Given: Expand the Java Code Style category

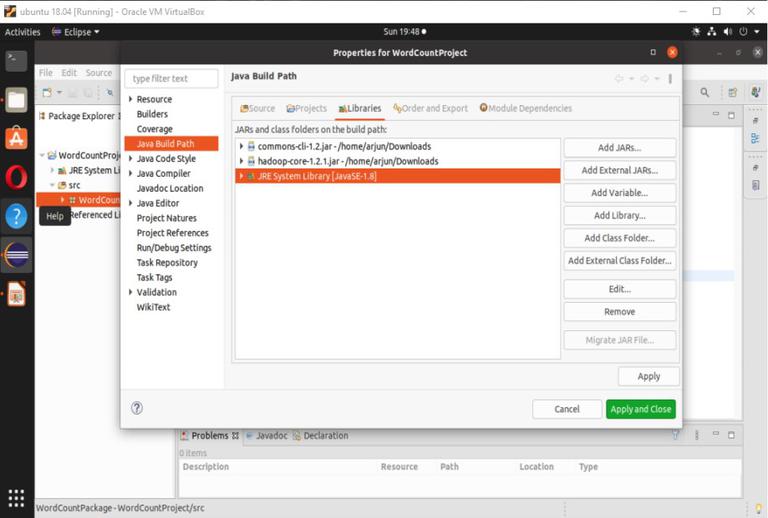Looking at the screenshot, I should click(130, 159).
